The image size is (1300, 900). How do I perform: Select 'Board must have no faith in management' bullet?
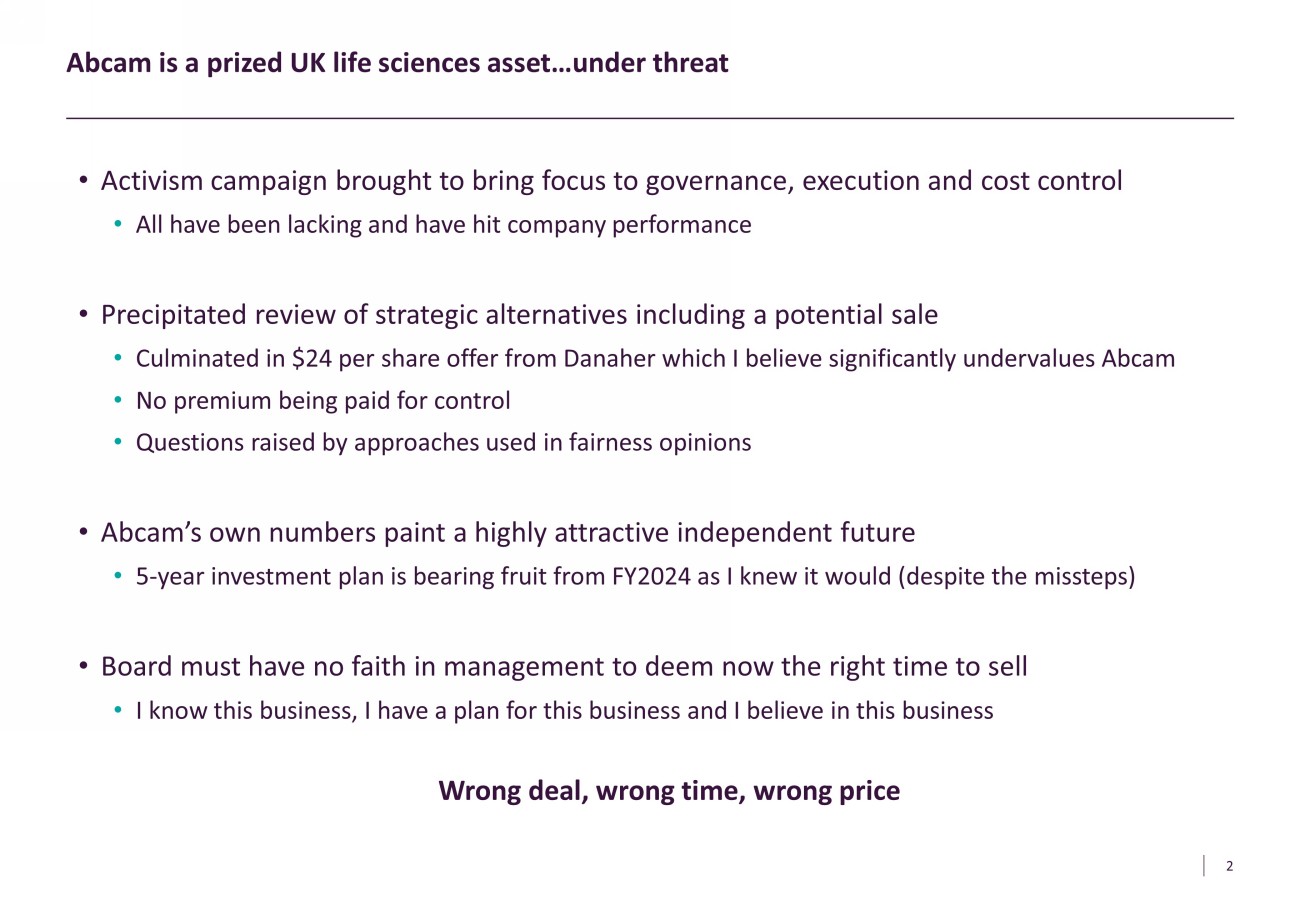564,667
